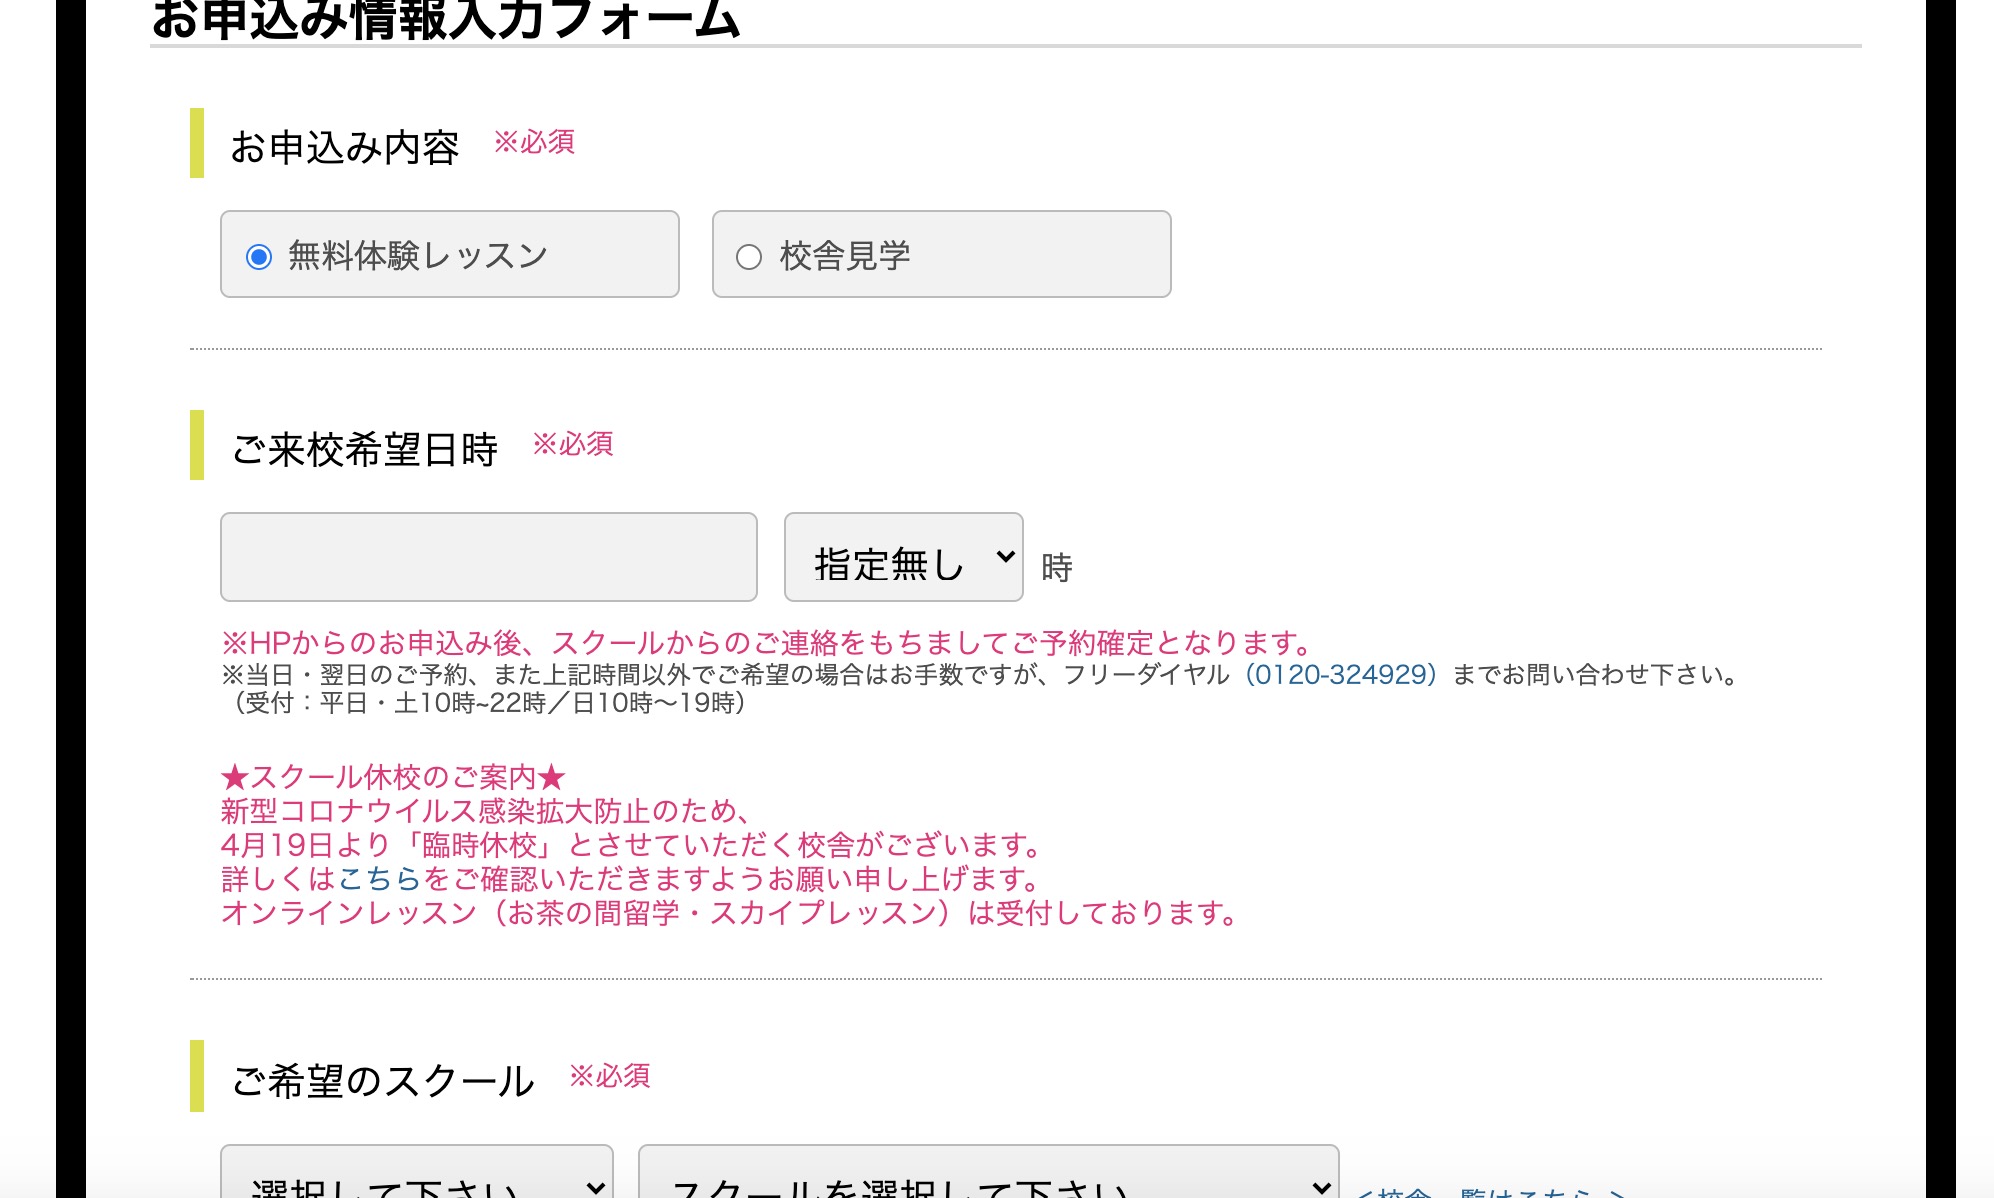Open the 指定無し time dropdown
Viewport: 1994px width, 1198px height.
[x=903, y=557]
